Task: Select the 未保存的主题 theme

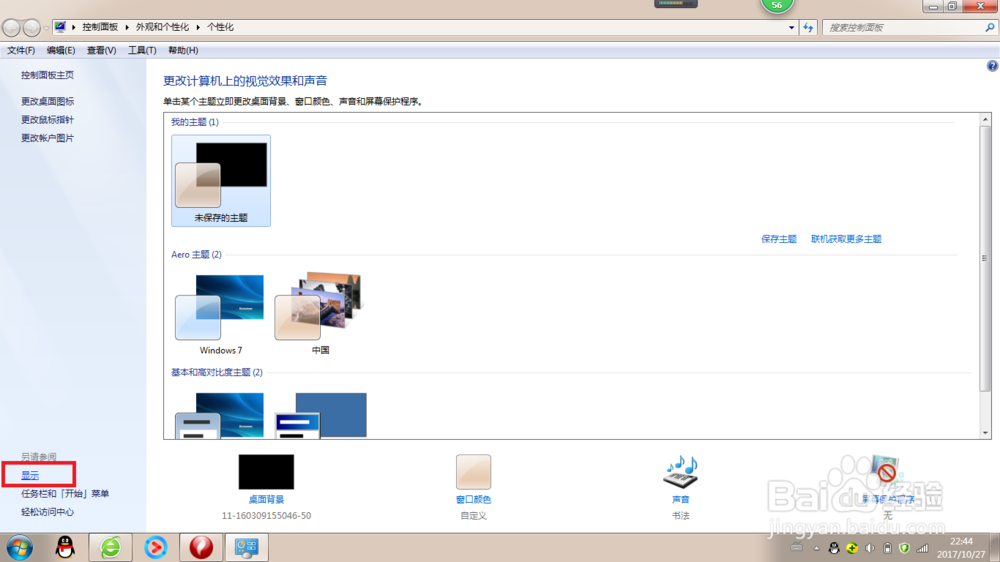Action: [x=221, y=181]
